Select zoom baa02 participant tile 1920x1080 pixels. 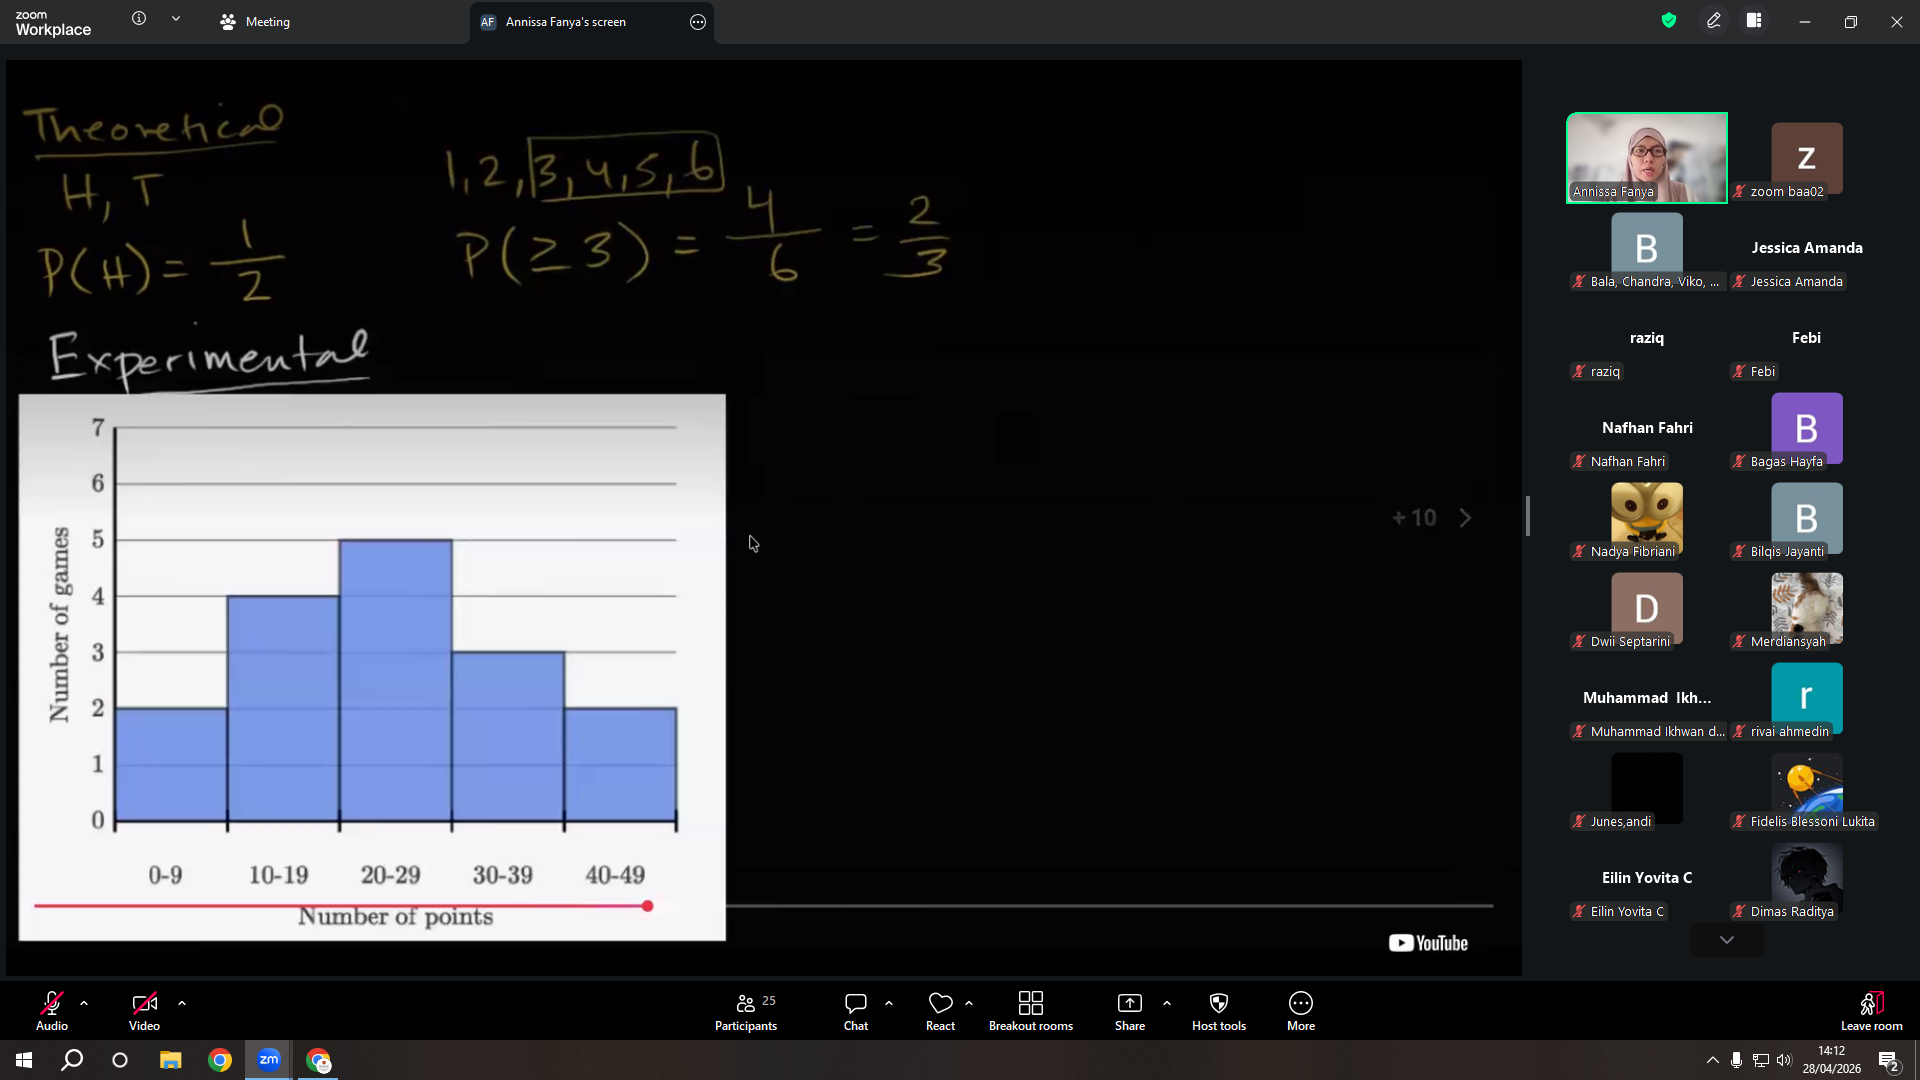coord(1807,158)
